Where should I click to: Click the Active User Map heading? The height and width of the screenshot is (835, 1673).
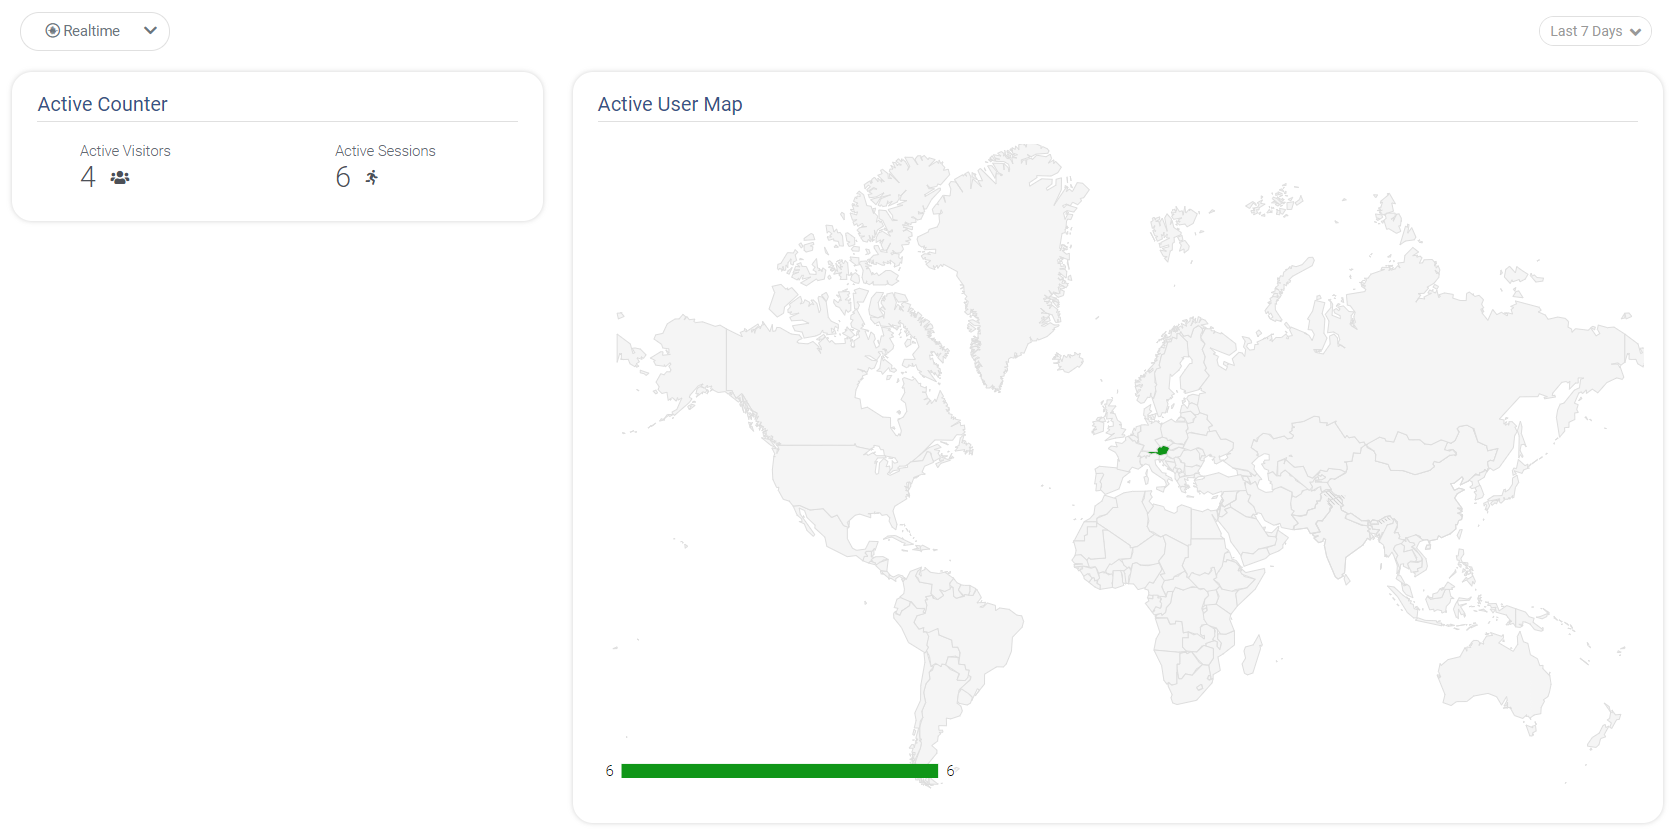tap(670, 104)
